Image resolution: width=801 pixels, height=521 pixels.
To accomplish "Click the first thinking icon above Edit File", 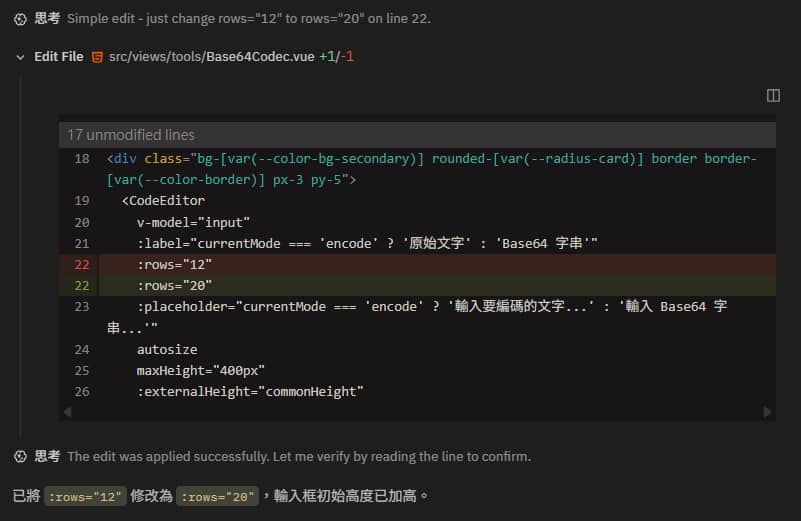I will tap(20, 19).
